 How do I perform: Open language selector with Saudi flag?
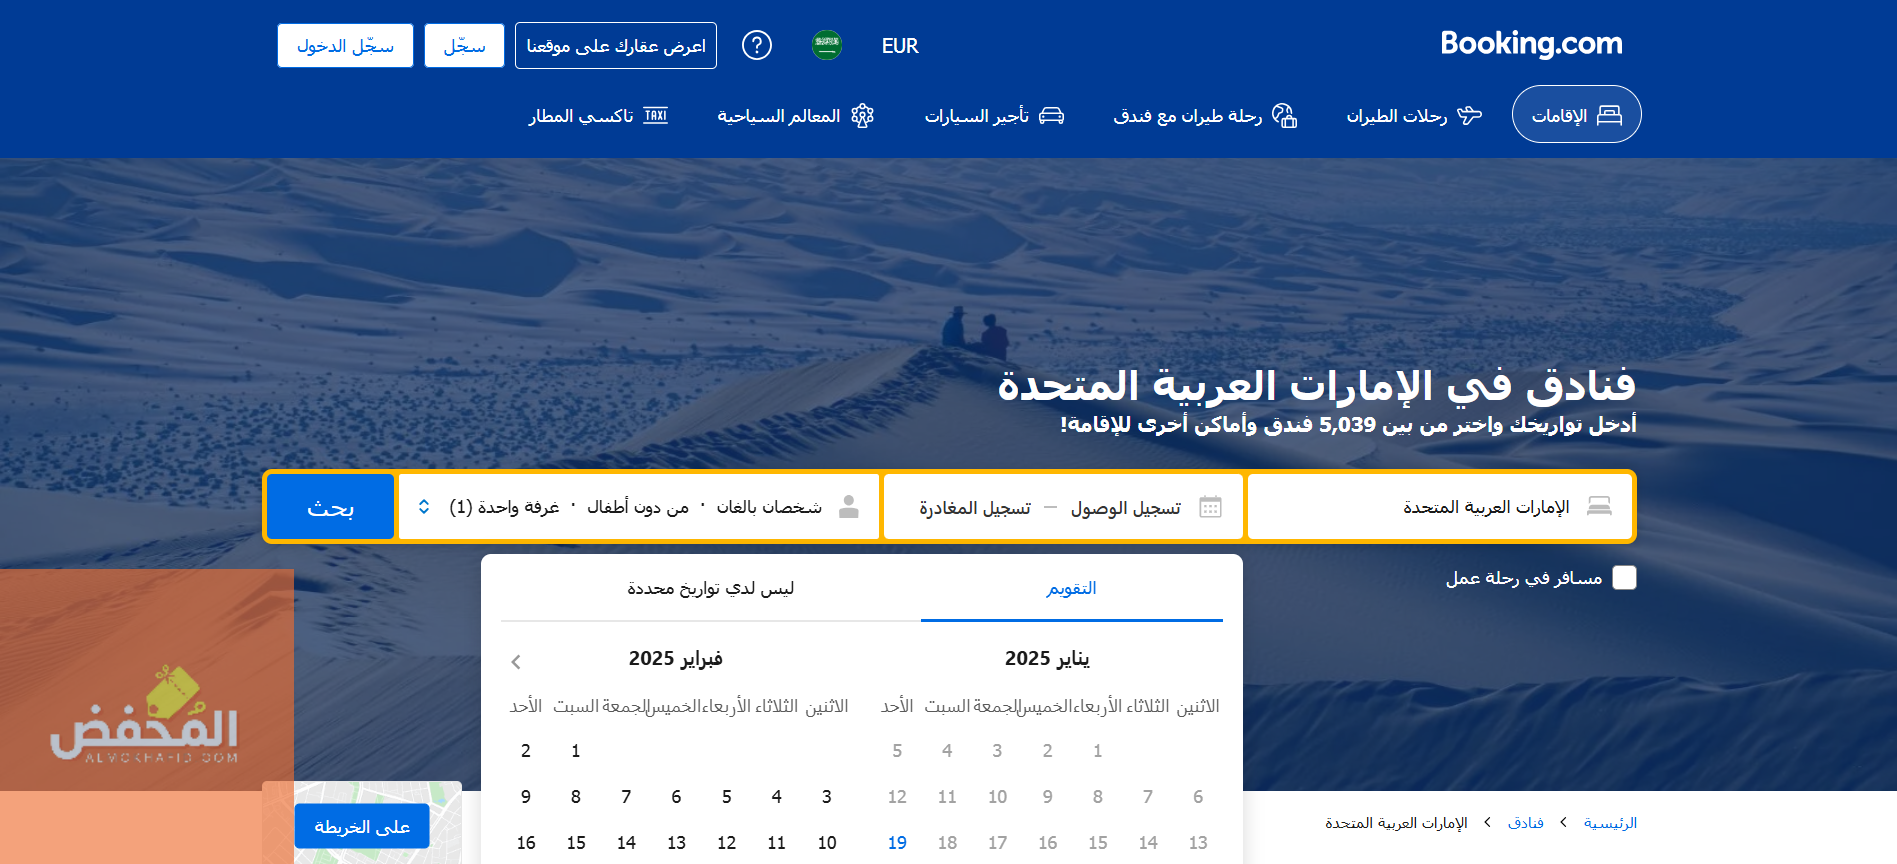pos(827,45)
